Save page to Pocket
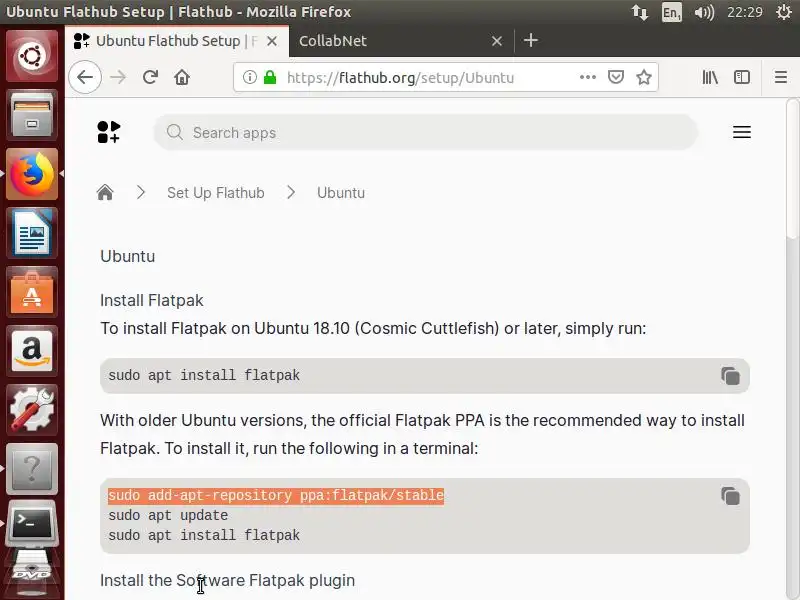Viewport: 800px width, 600px height. pos(616,78)
